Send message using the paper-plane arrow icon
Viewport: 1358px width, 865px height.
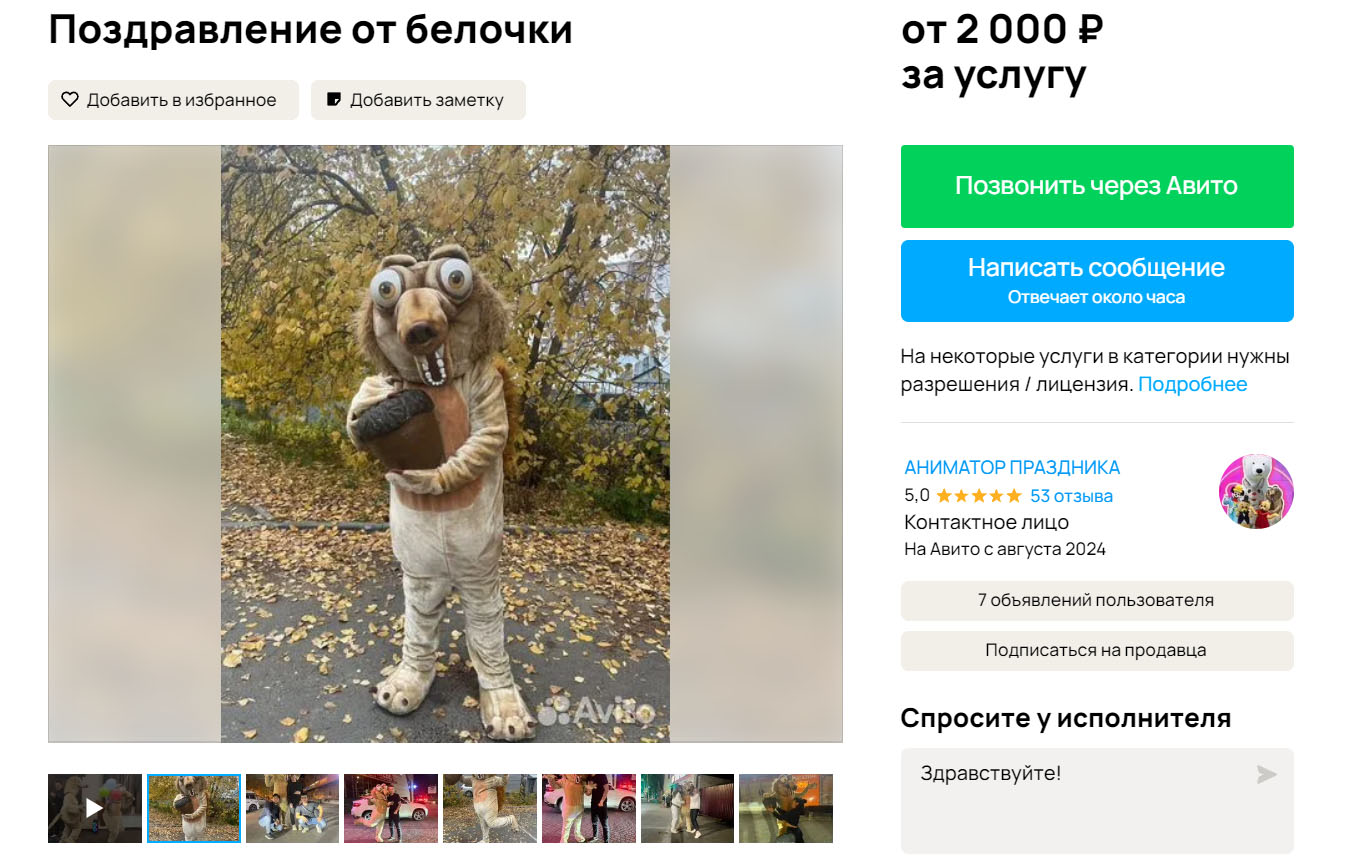click(x=1266, y=774)
